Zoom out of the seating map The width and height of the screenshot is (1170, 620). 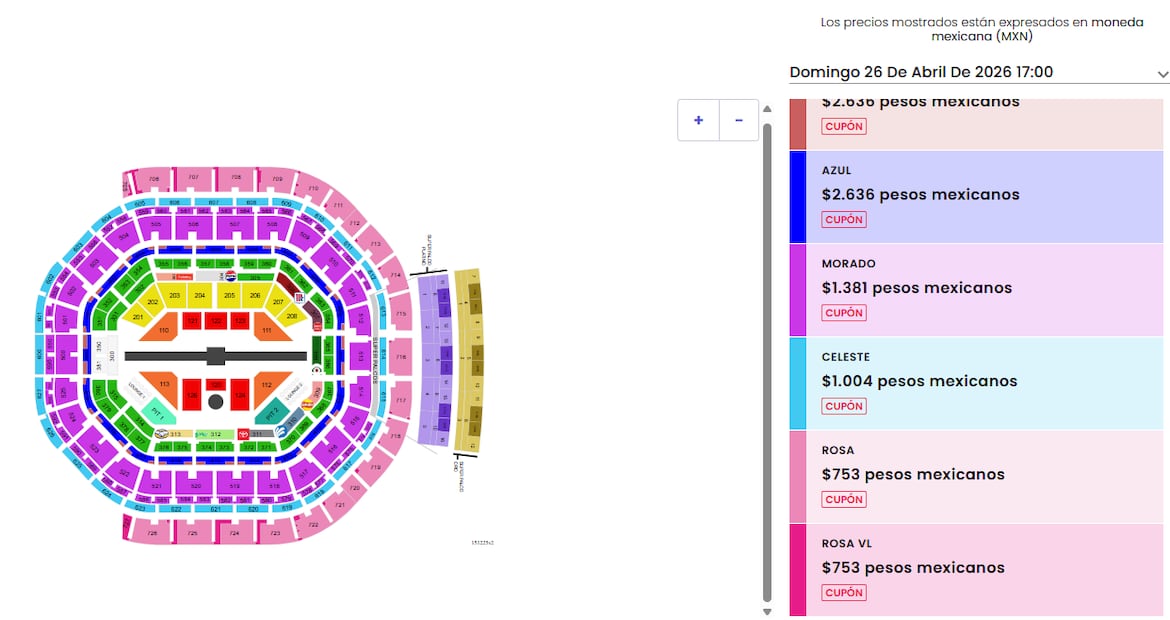(738, 119)
